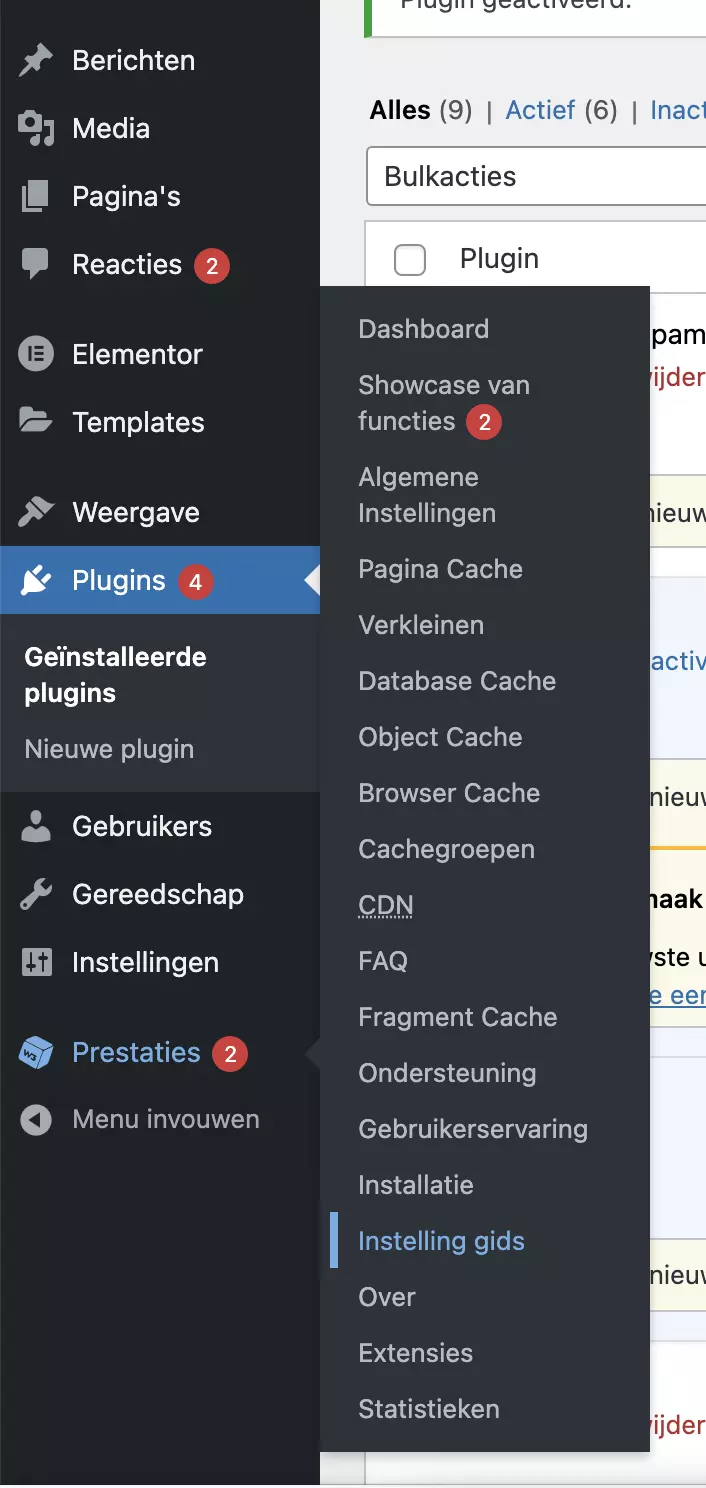The height and width of the screenshot is (1488, 706).
Task: Click the Templates folder icon
Action: 36,421
